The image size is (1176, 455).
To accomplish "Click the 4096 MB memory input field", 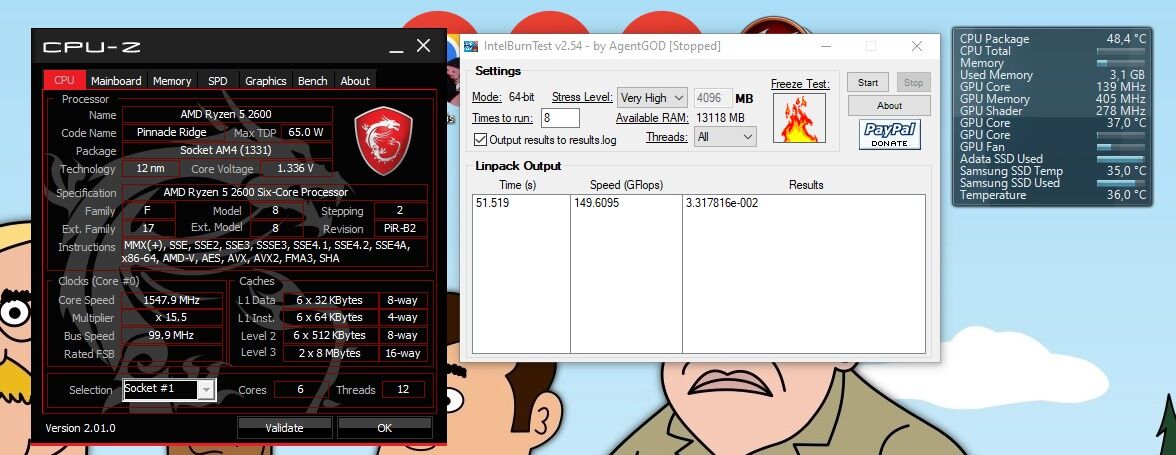I will pos(713,97).
